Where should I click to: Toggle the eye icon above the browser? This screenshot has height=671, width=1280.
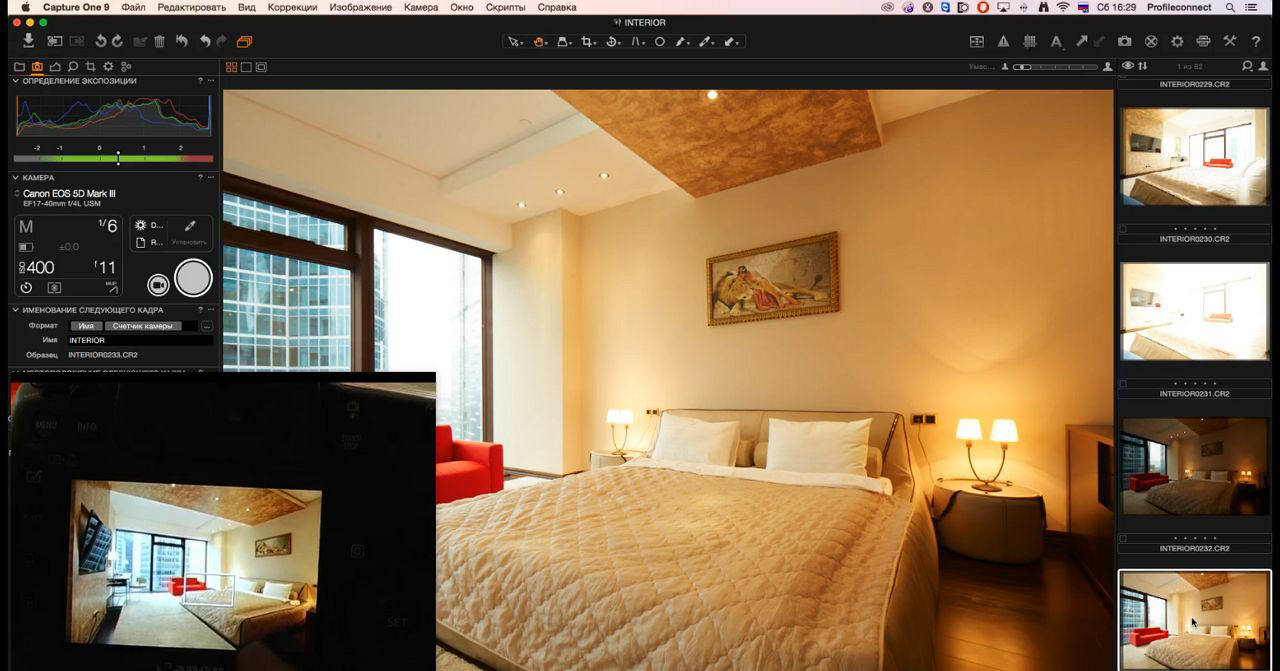click(1127, 66)
